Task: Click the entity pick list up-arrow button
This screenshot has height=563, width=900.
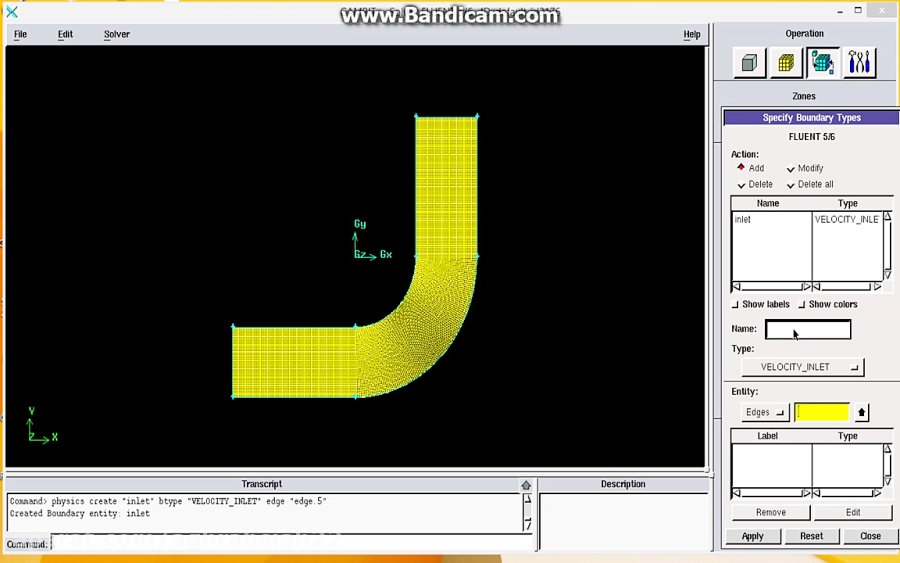Action: [x=862, y=413]
